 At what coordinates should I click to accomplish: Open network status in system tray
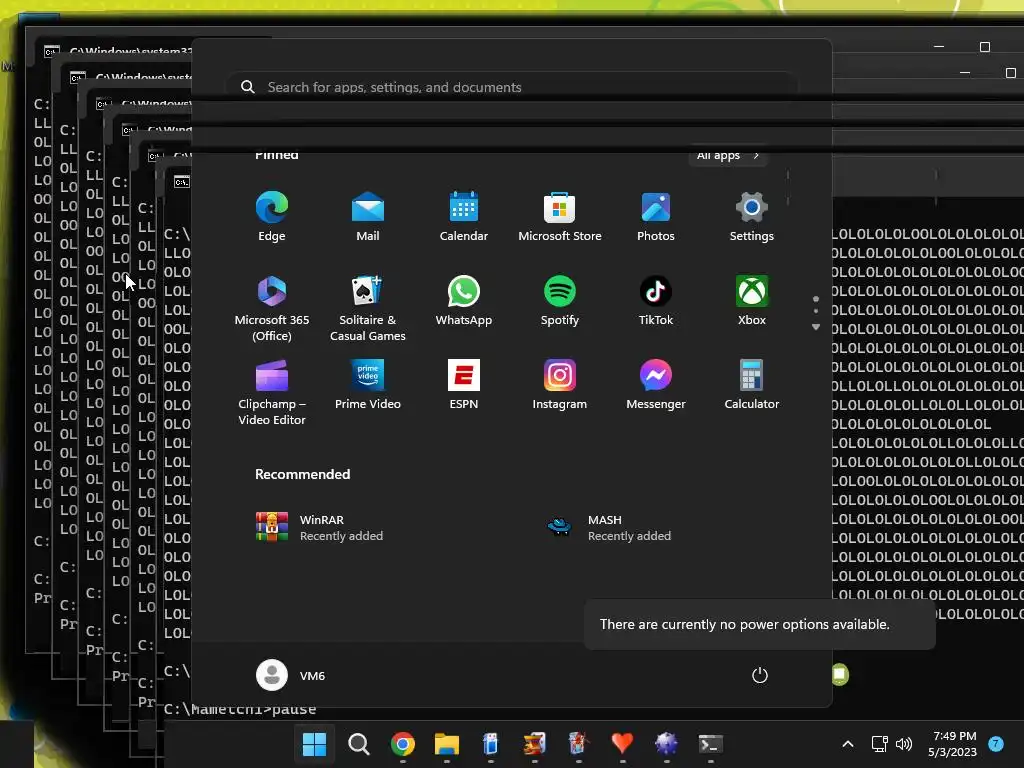click(880, 744)
